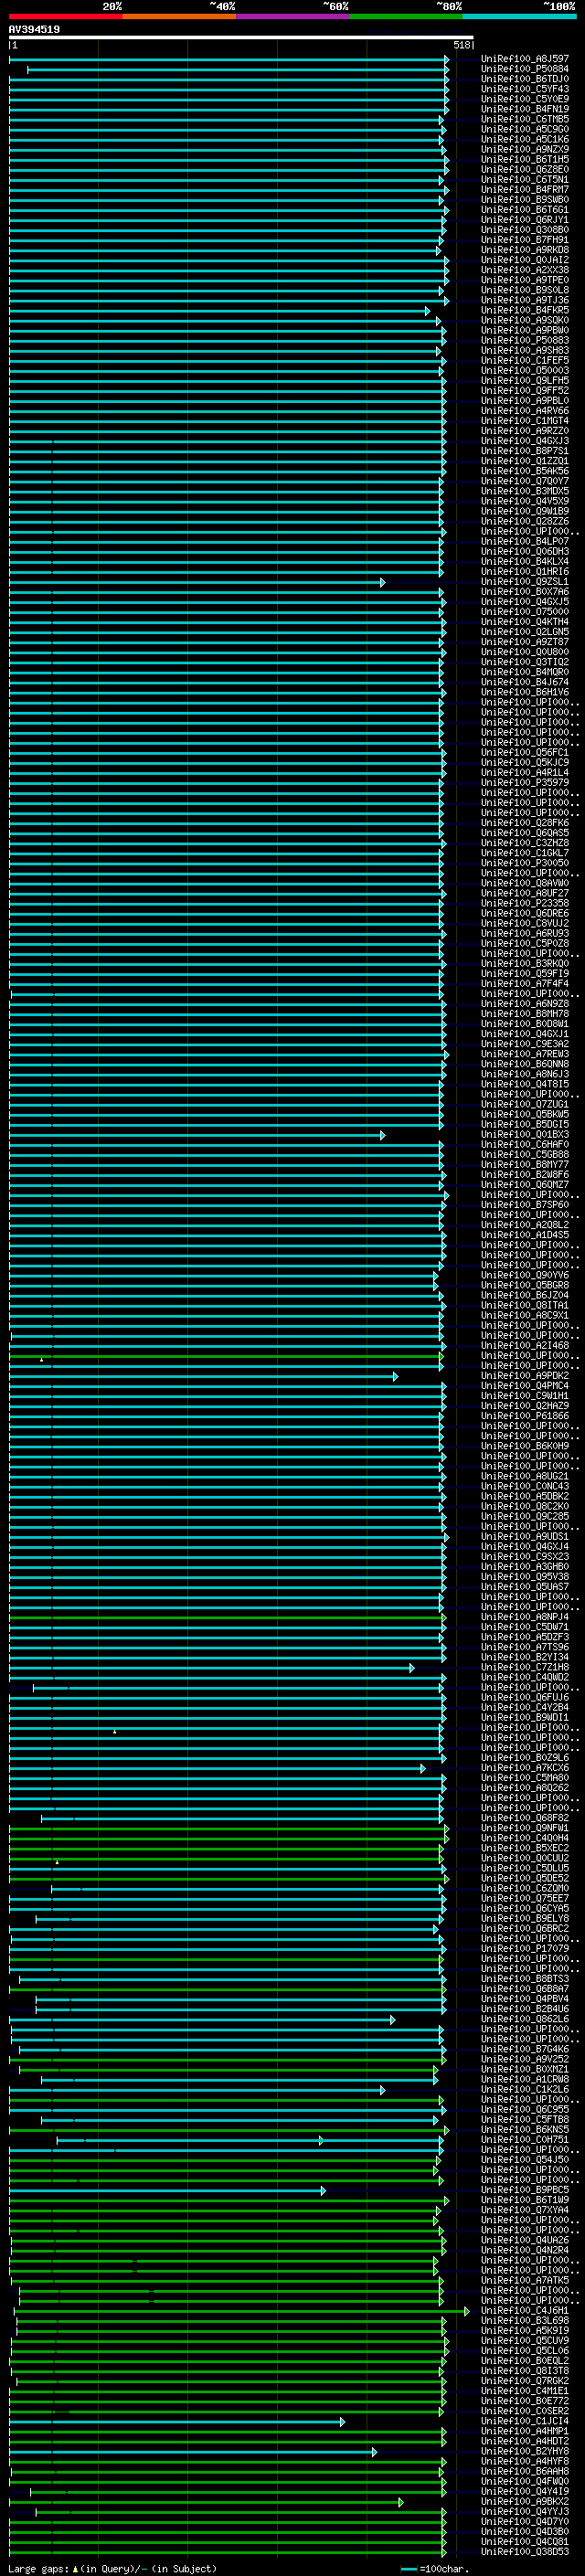585x2576 pixels.
Task: Click the UniRef100_A9BKX2 hit label
Action: (x=524, y=2501)
